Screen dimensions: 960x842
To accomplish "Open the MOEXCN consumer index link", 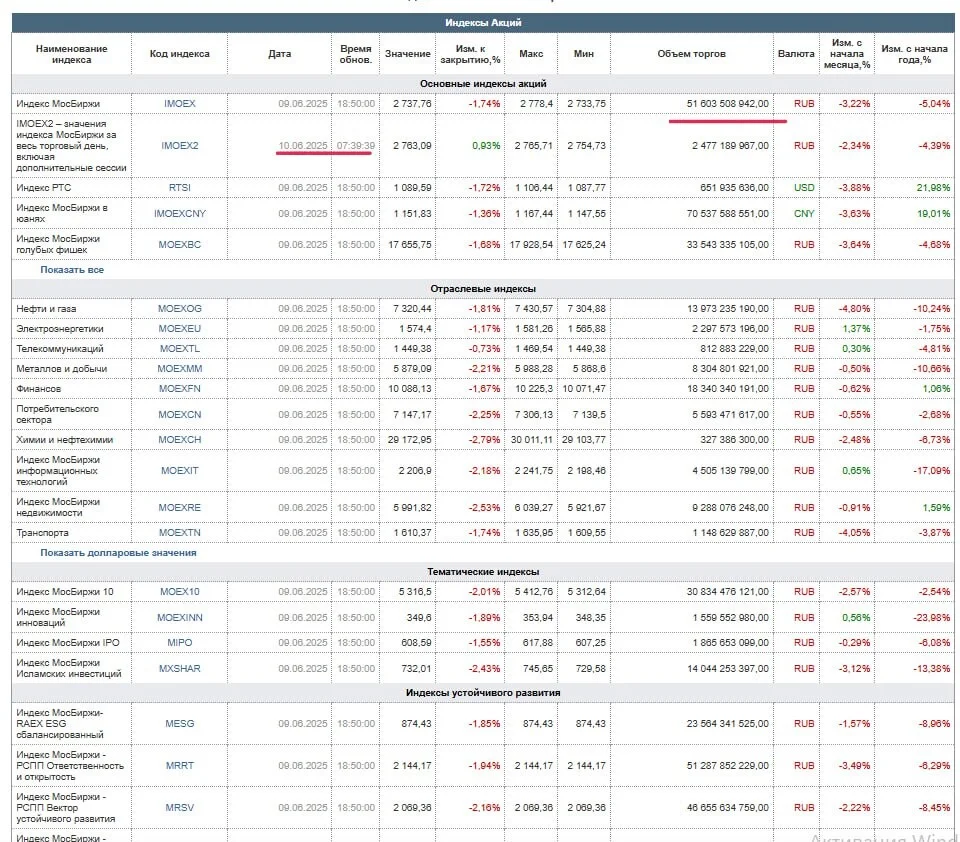I will coord(179,415).
